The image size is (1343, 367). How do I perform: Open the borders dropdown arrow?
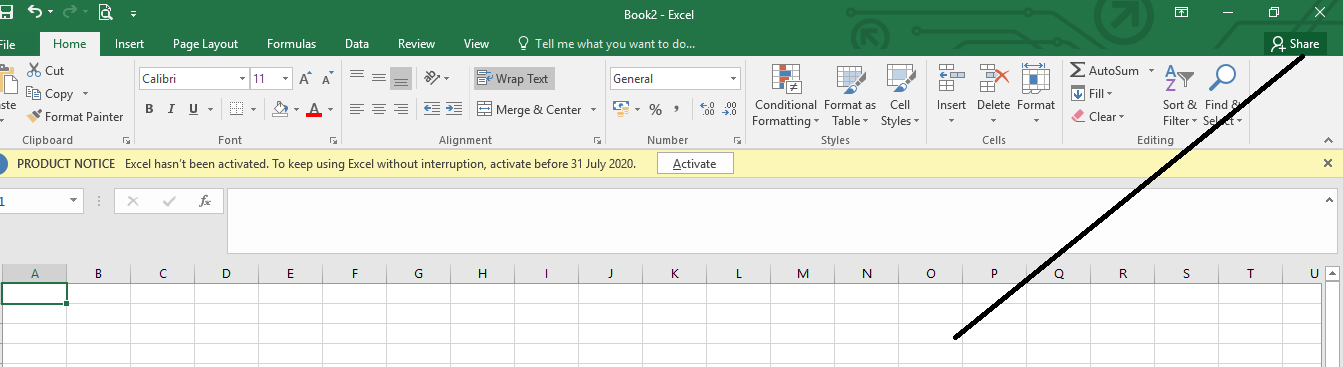[x=253, y=109]
